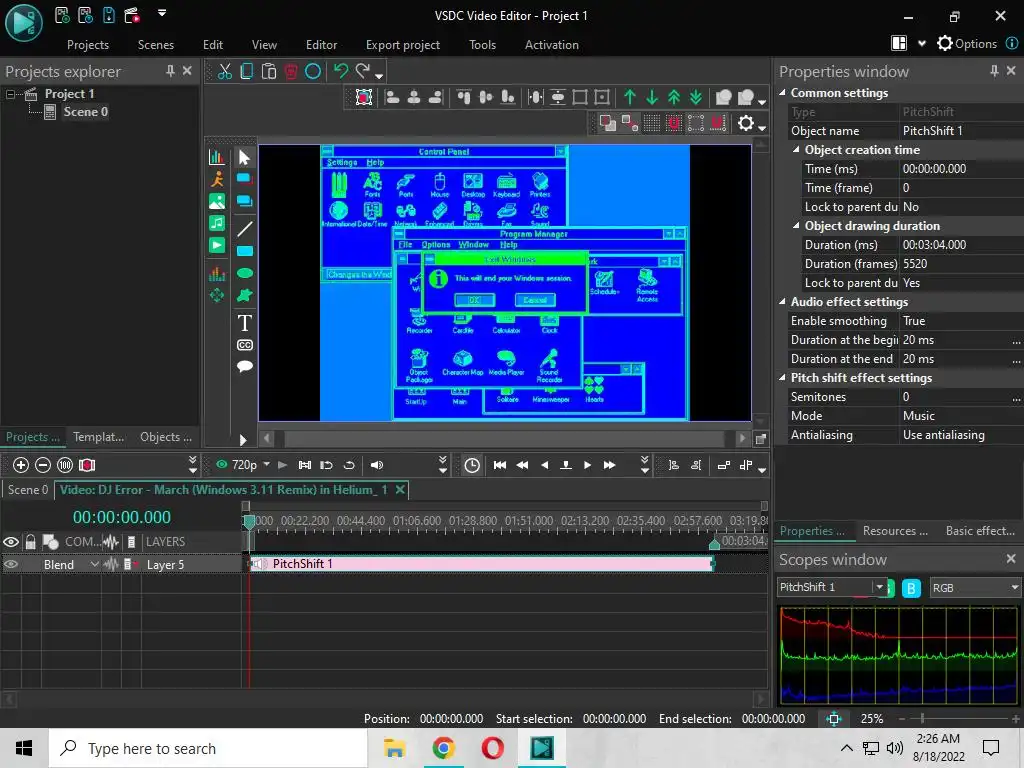1024x768 pixels.
Task: Click the green Undo arrow
Action: 341,71
